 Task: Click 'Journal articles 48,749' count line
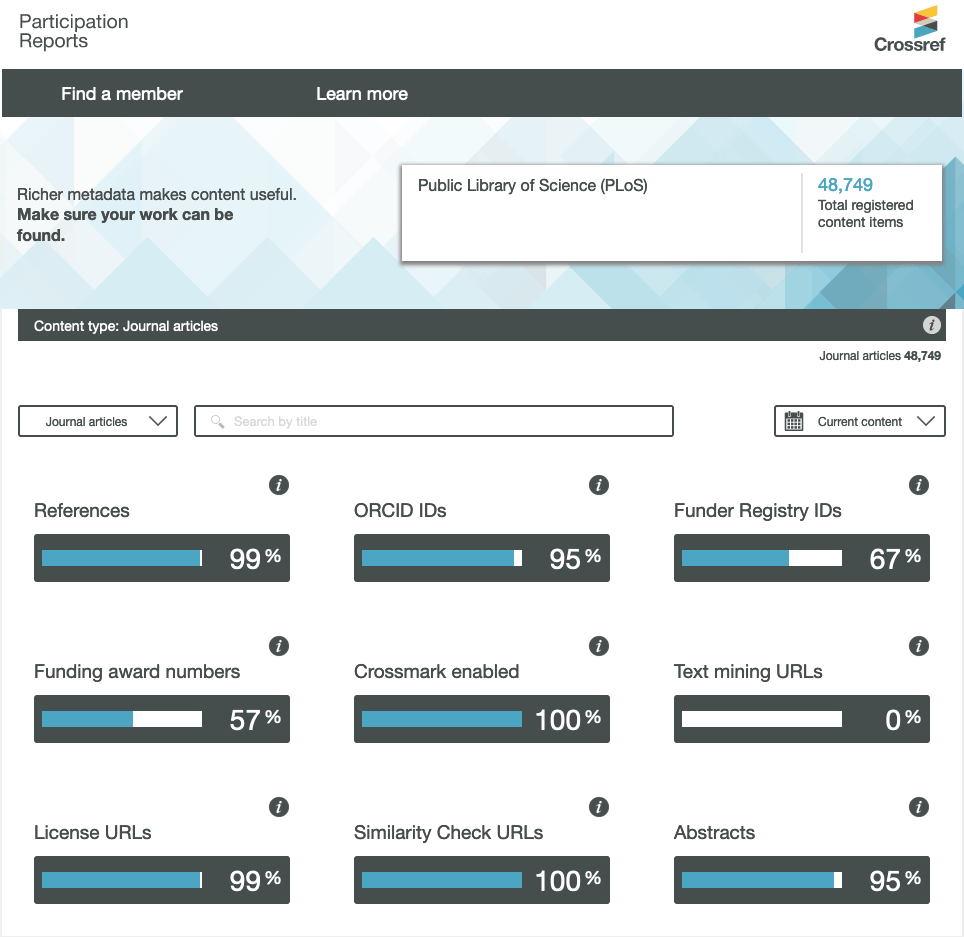880,355
